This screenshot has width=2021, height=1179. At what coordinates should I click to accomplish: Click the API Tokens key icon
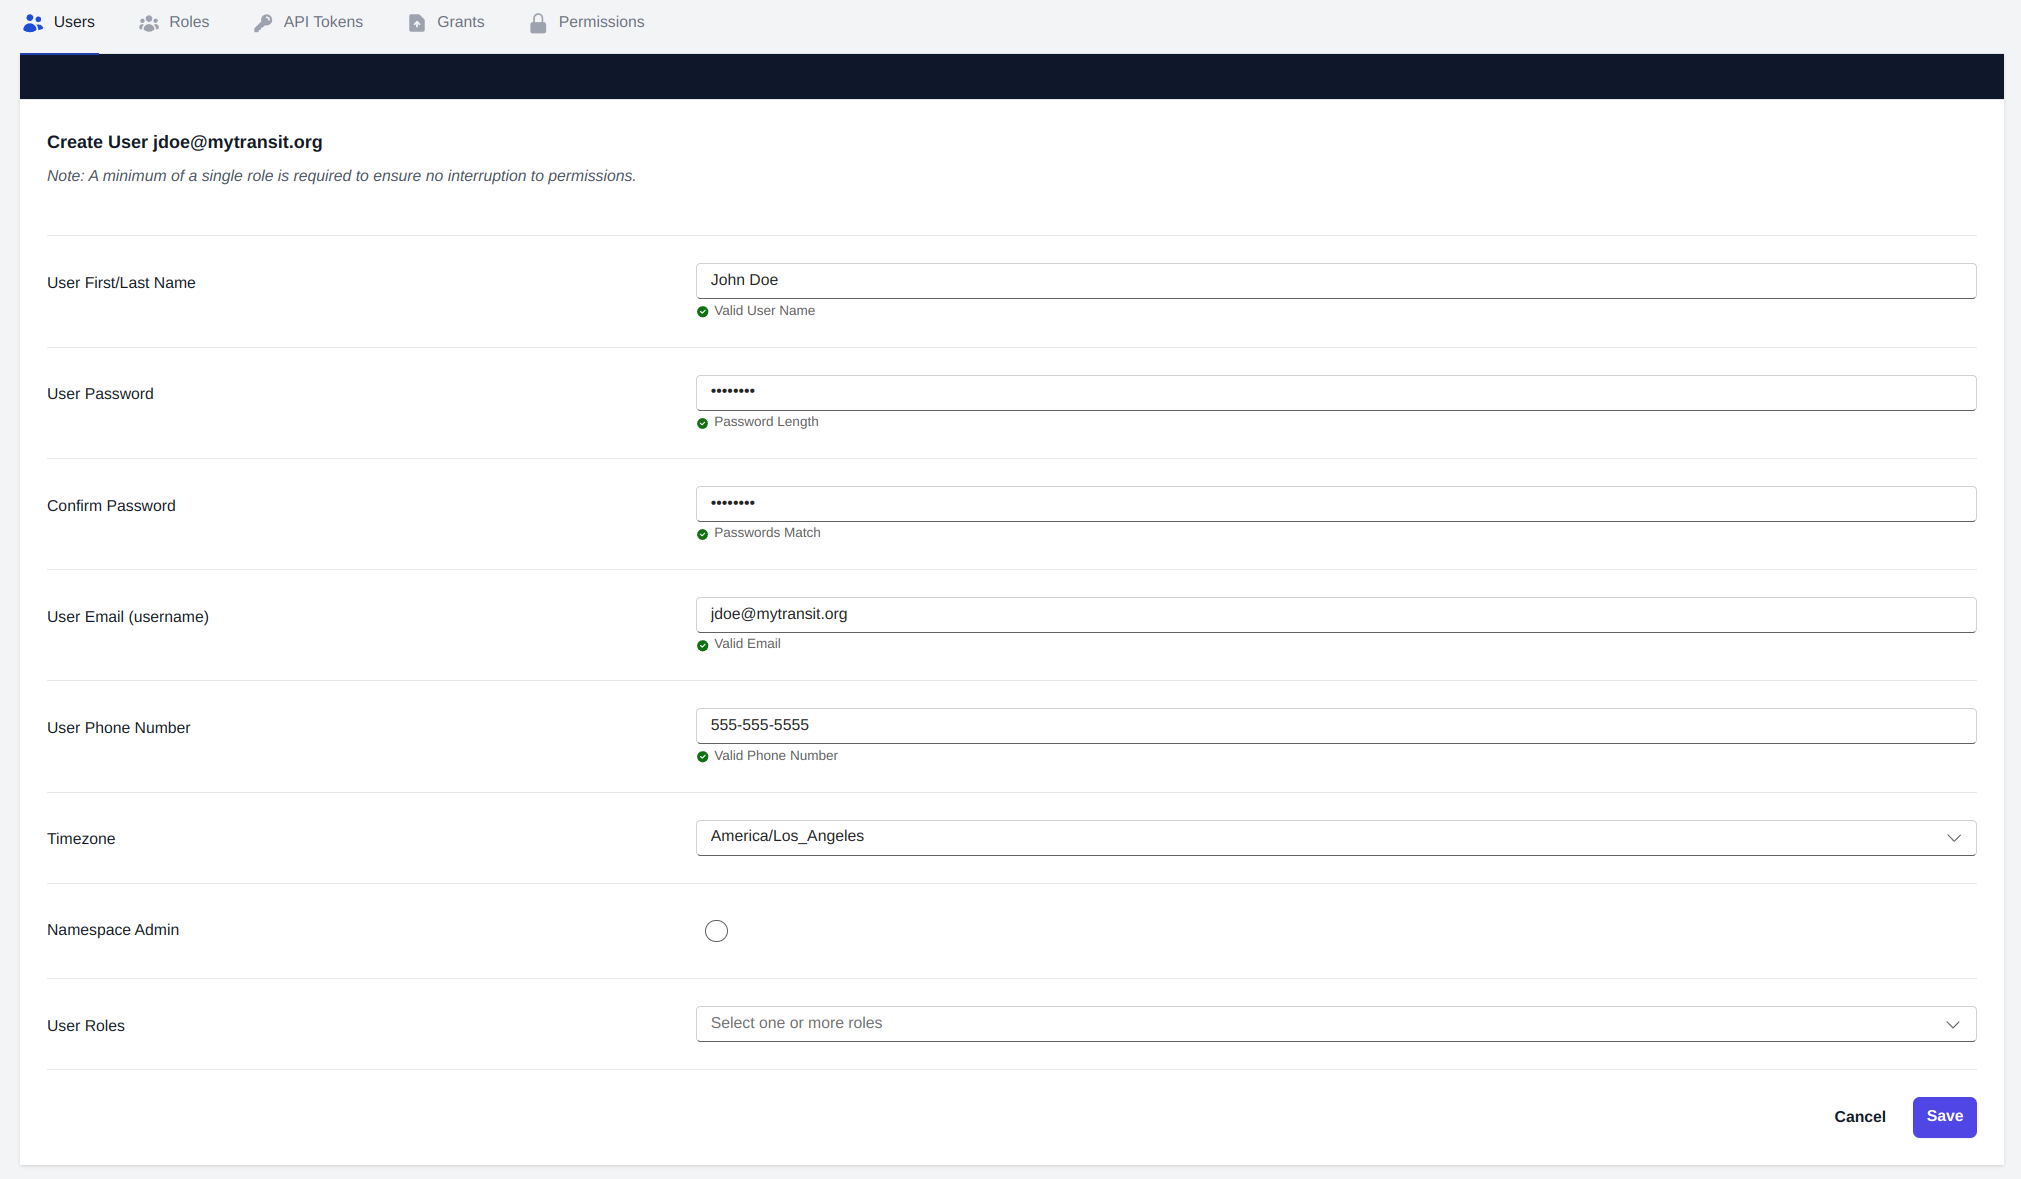263,21
